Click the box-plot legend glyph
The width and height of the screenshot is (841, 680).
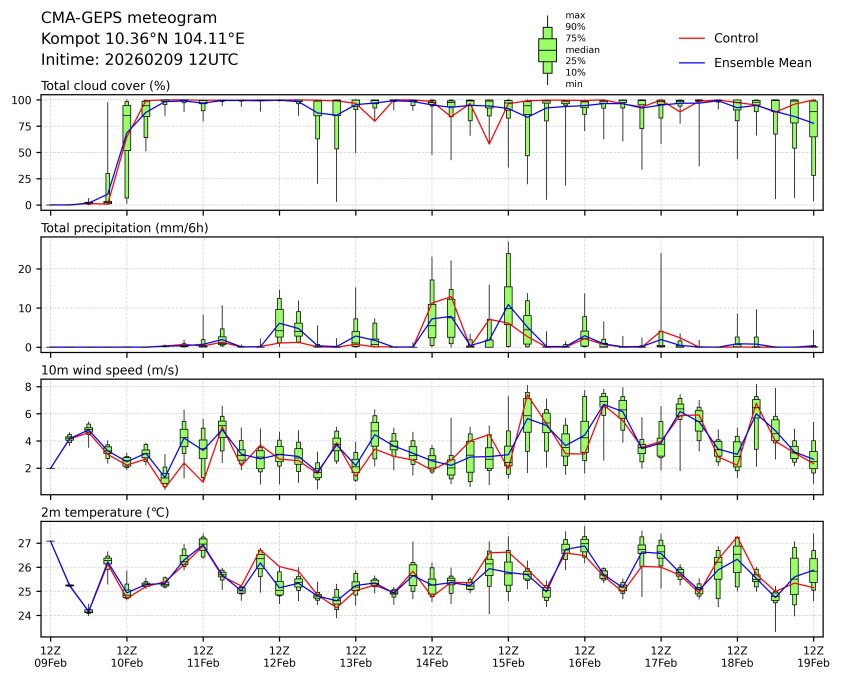547,49
